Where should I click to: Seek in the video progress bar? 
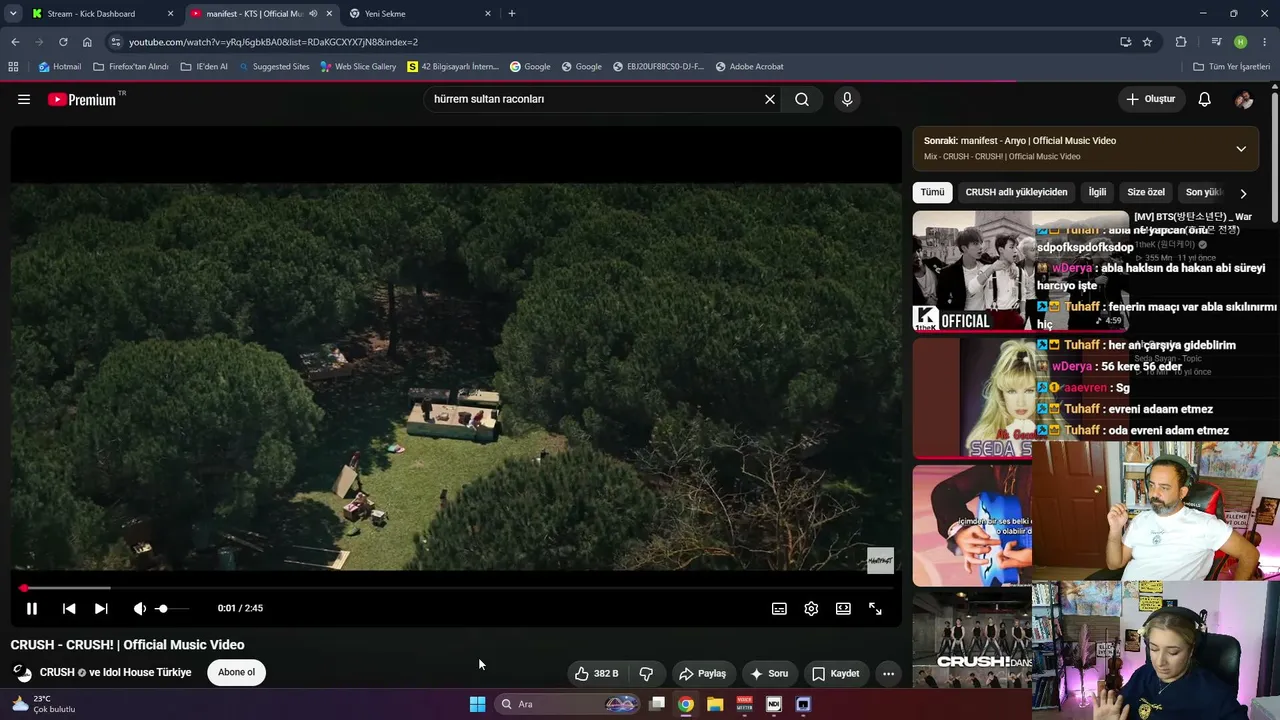tap(455, 588)
